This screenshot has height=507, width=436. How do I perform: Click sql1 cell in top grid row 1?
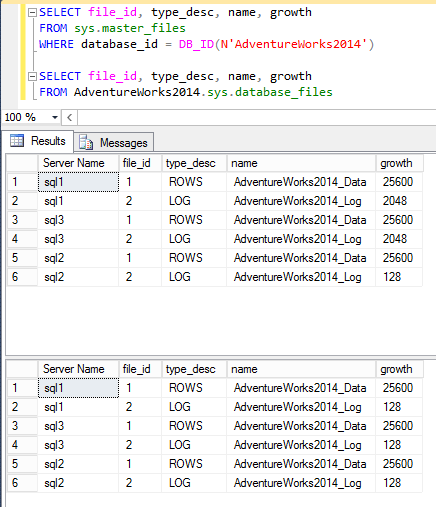pyautogui.click(x=78, y=182)
